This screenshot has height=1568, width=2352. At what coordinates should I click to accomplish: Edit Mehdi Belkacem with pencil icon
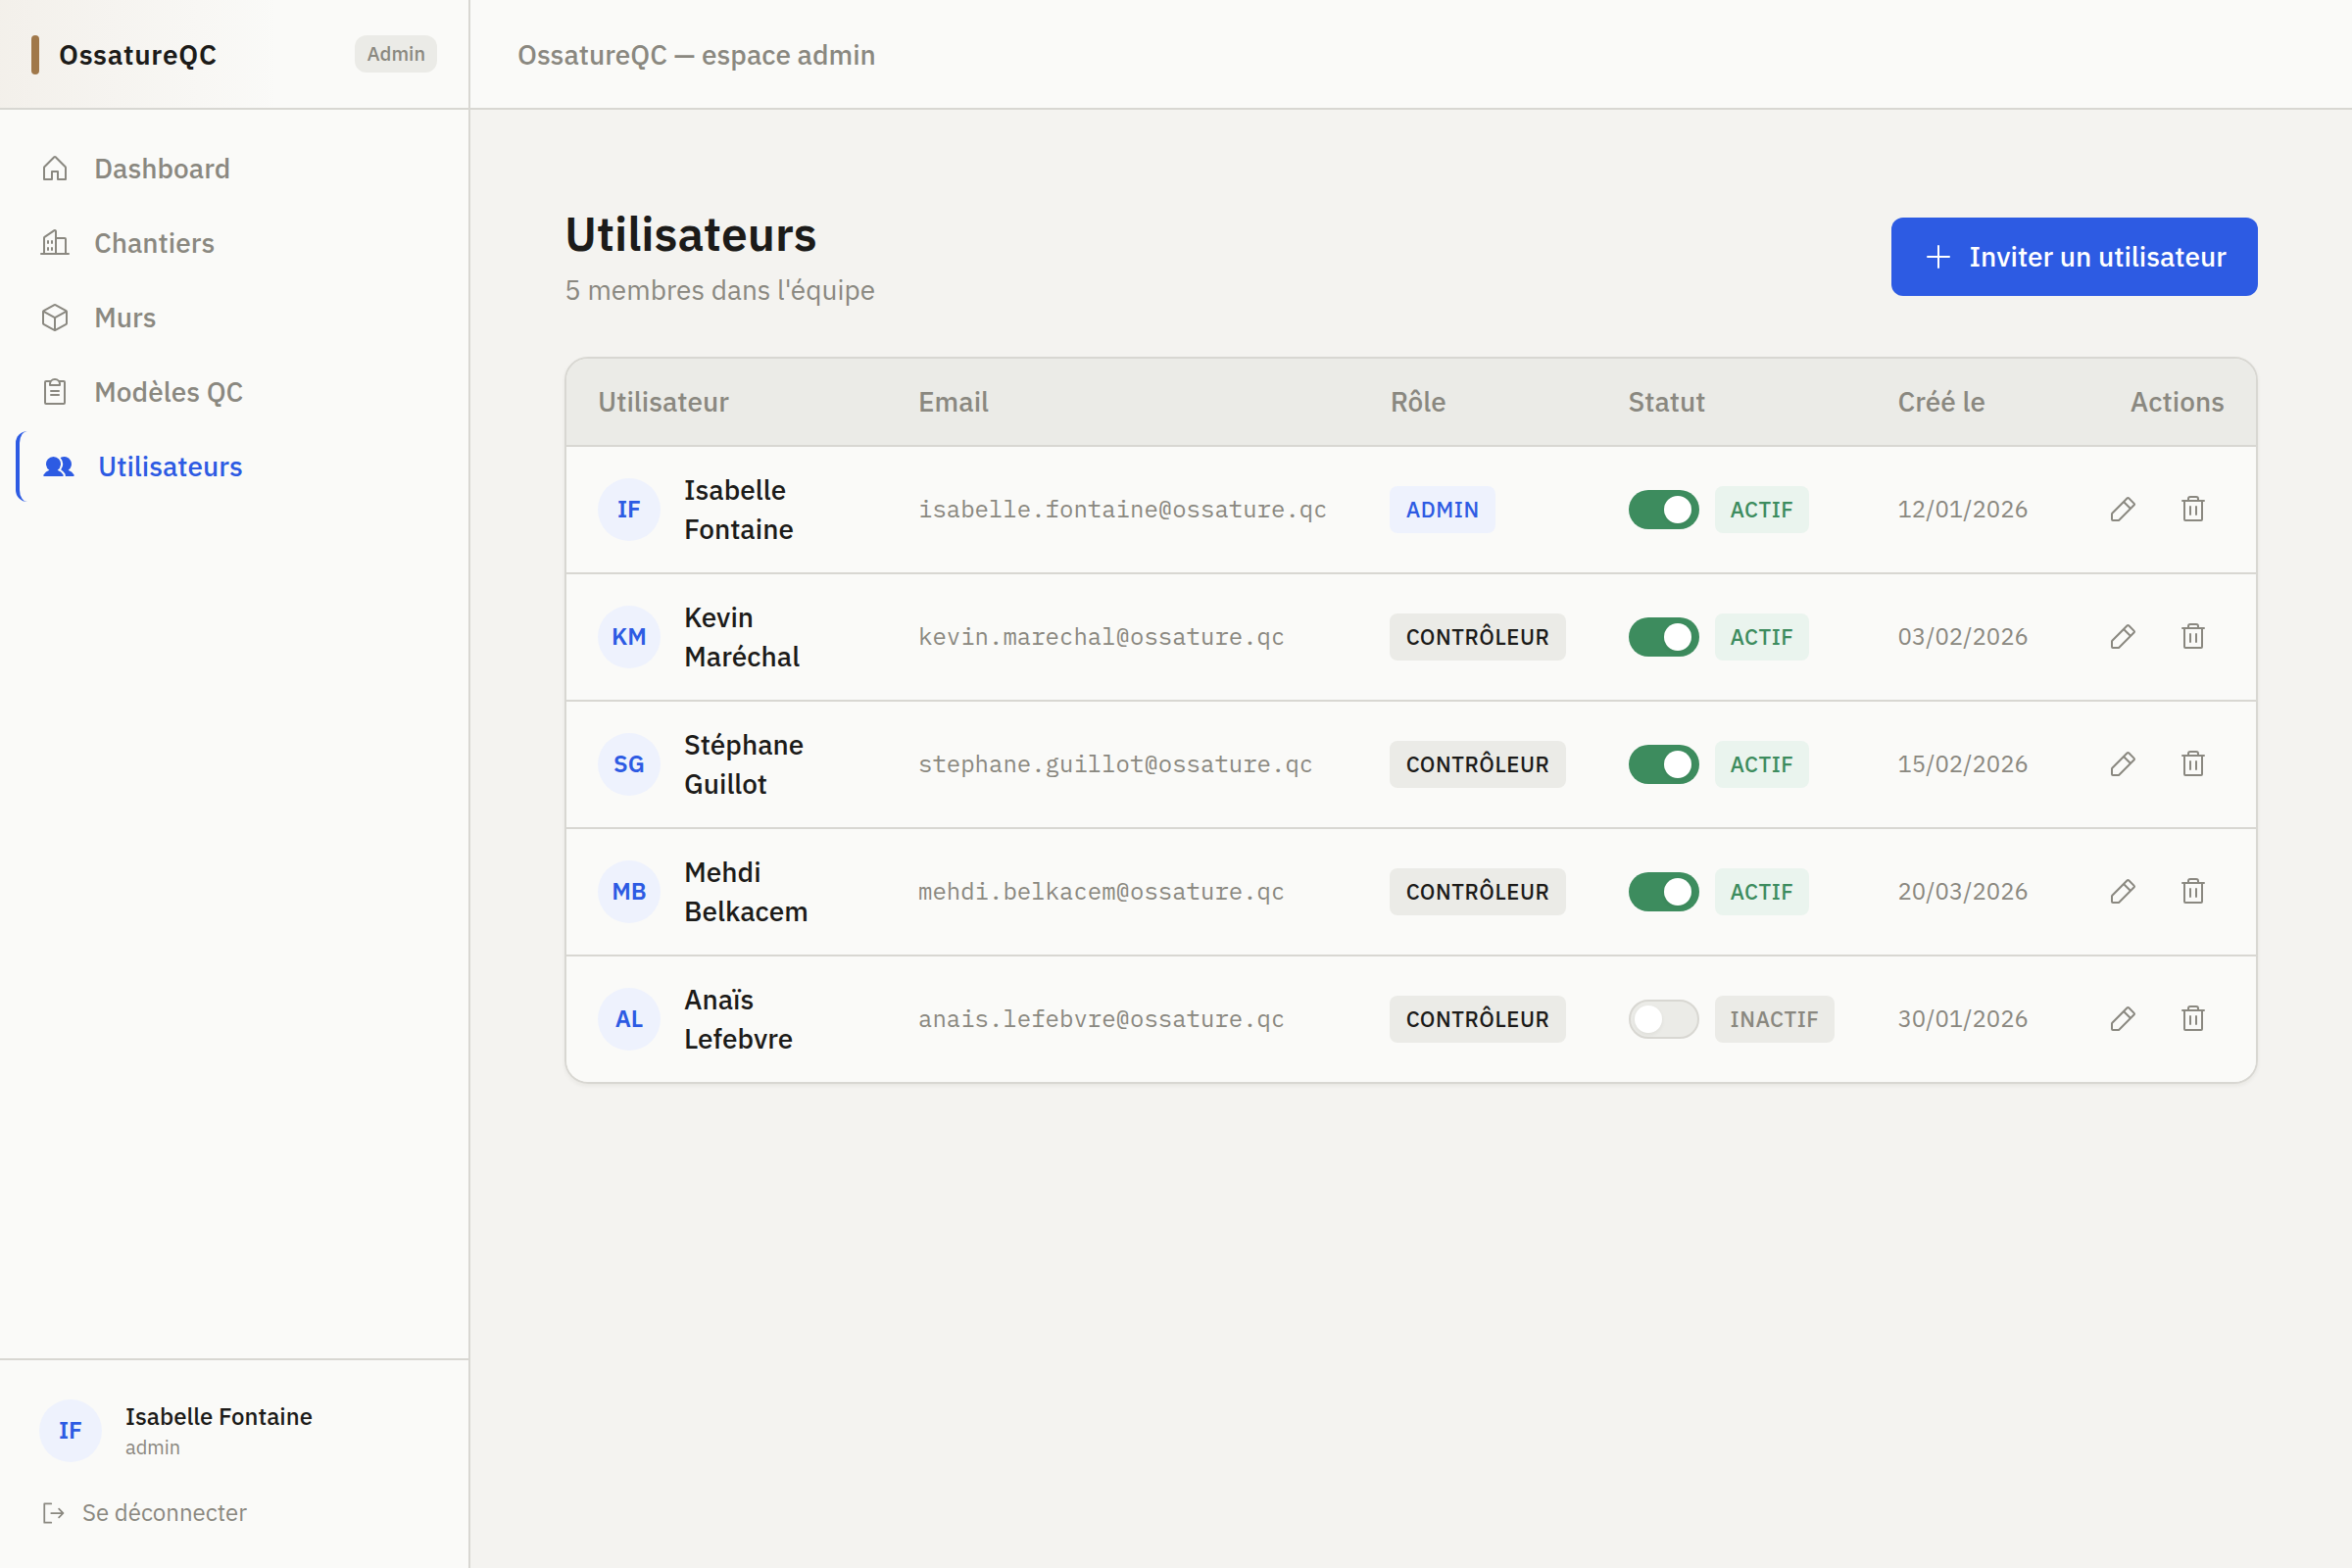(x=2122, y=891)
